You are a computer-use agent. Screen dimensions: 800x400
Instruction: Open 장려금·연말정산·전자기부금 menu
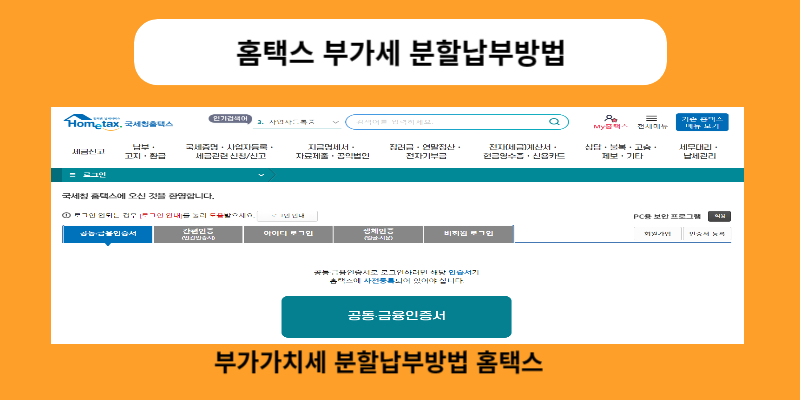(x=424, y=152)
